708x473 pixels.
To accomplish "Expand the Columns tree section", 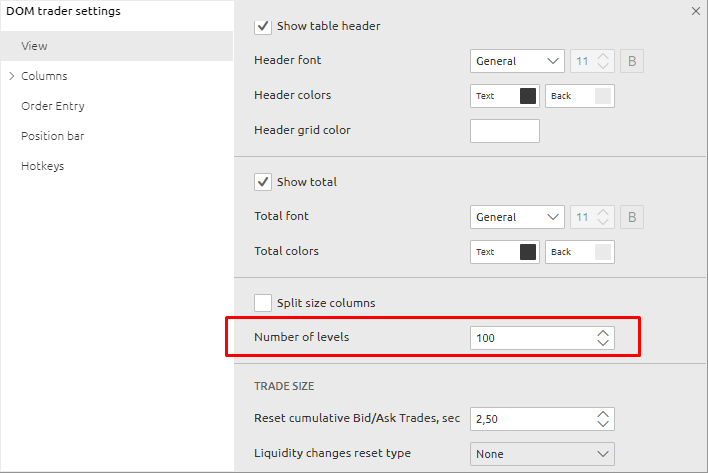I will pyautogui.click(x=11, y=76).
